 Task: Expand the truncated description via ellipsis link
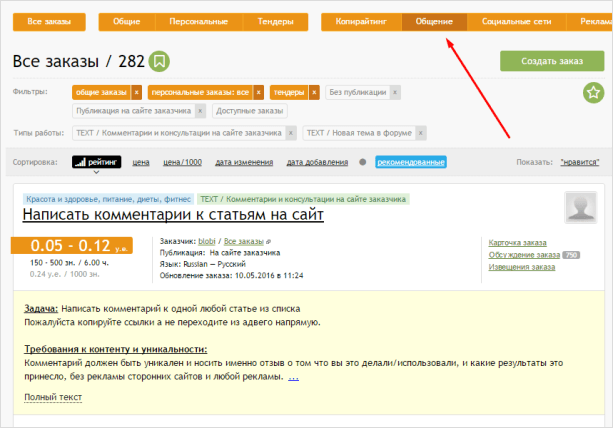(x=293, y=377)
